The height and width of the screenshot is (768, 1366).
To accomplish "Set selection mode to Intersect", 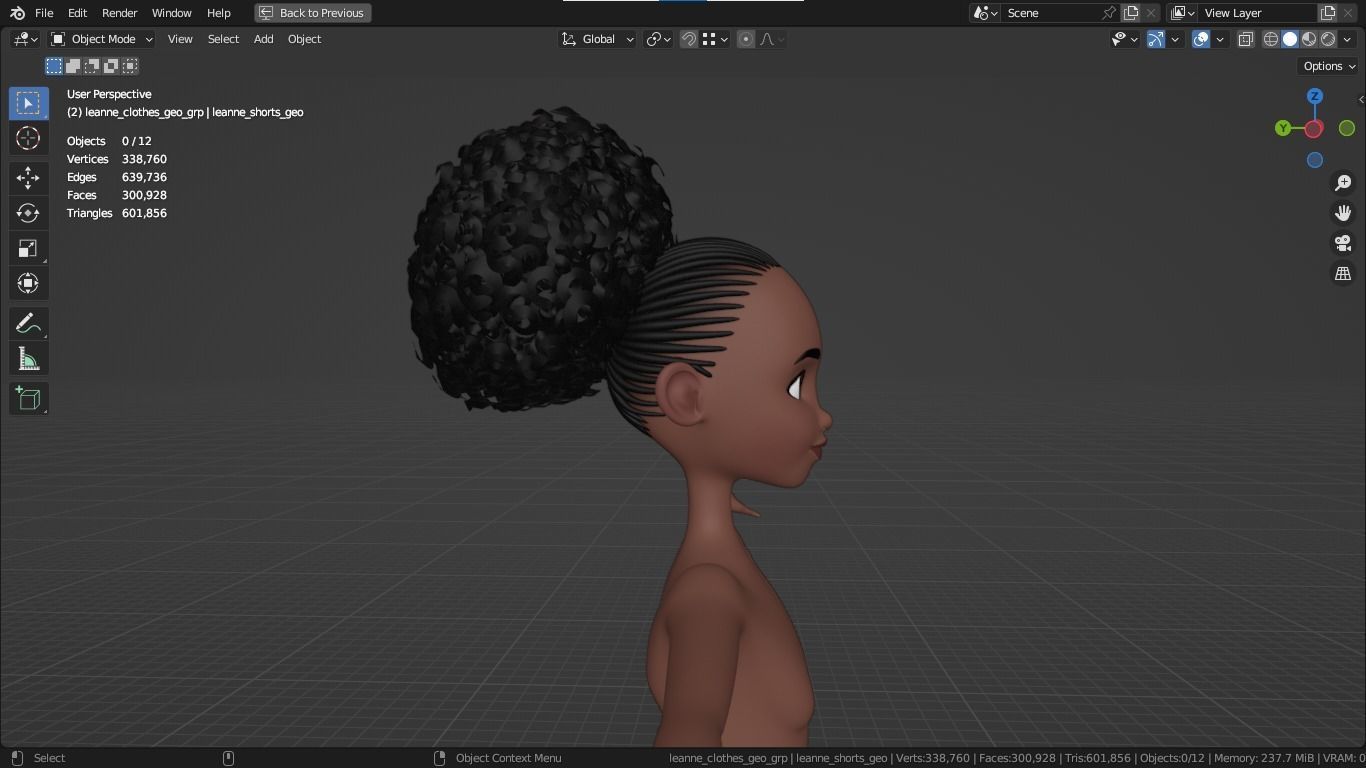I will point(130,66).
